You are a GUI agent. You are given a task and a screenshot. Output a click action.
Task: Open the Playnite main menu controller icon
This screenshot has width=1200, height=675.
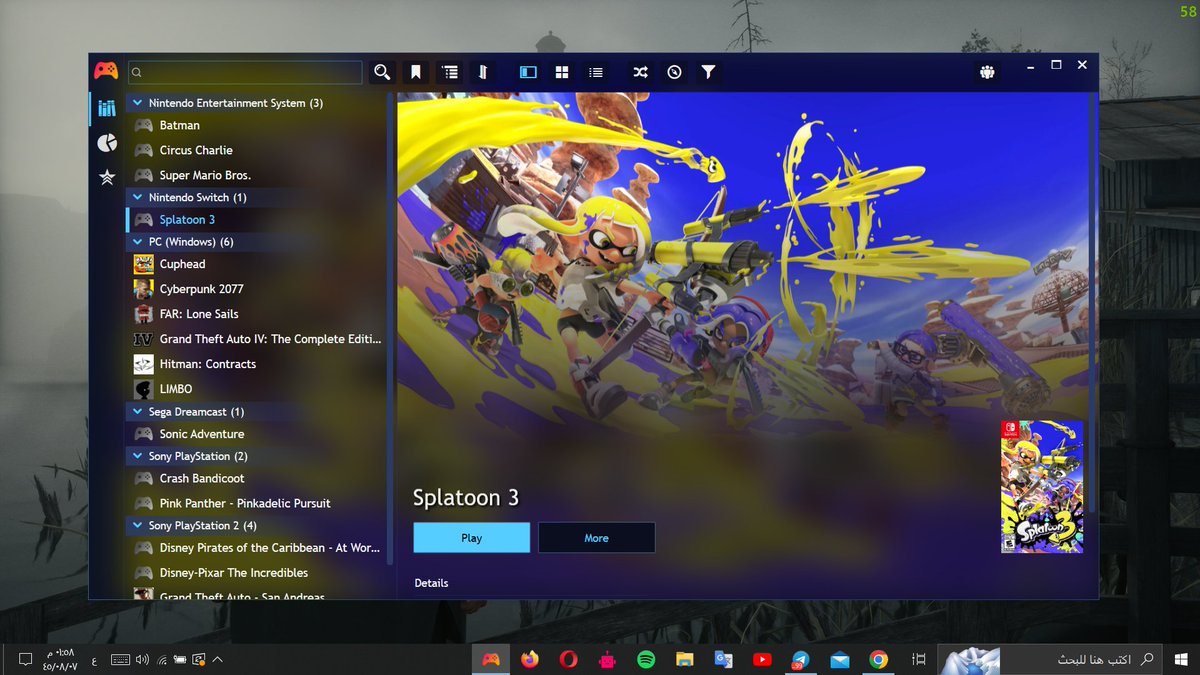click(x=105, y=71)
